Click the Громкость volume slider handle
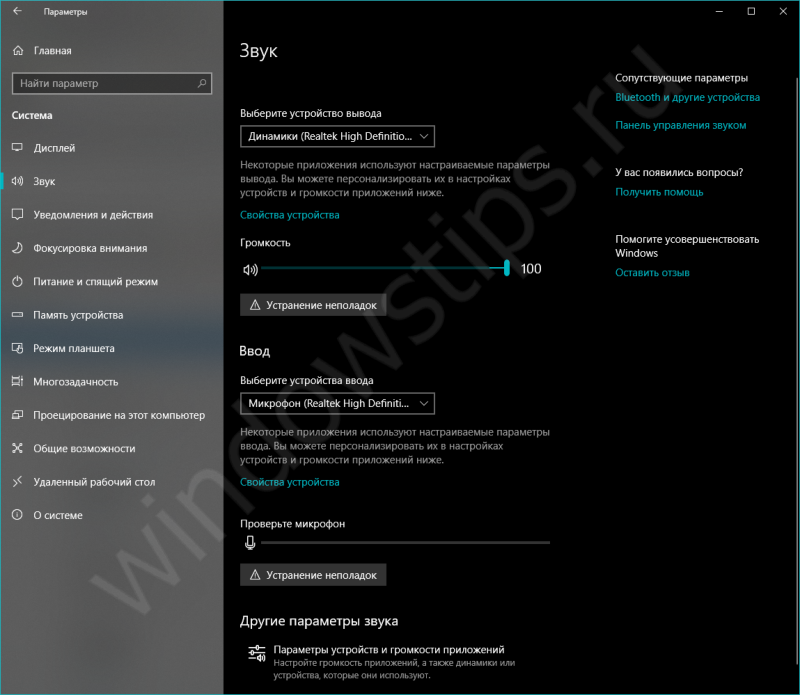The height and width of the screenshot is (695, 800). tap(507, 268)
